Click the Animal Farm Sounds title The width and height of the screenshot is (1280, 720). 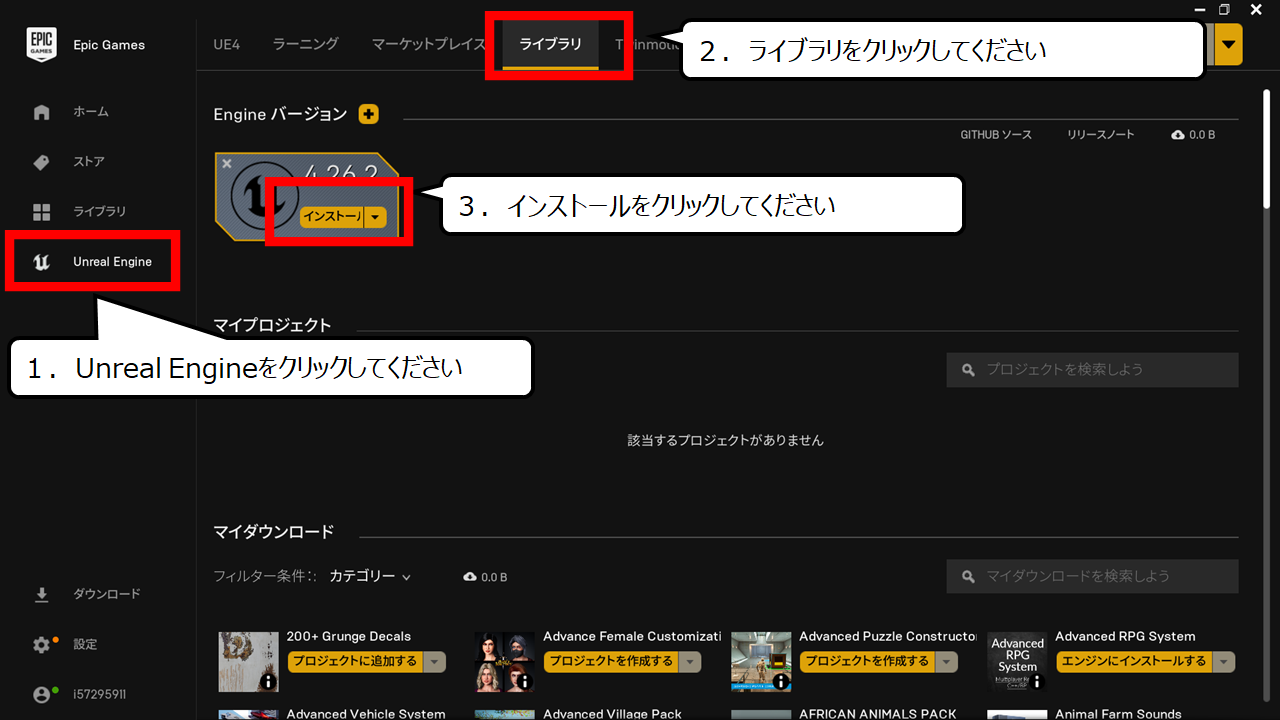coord(1118,713)
